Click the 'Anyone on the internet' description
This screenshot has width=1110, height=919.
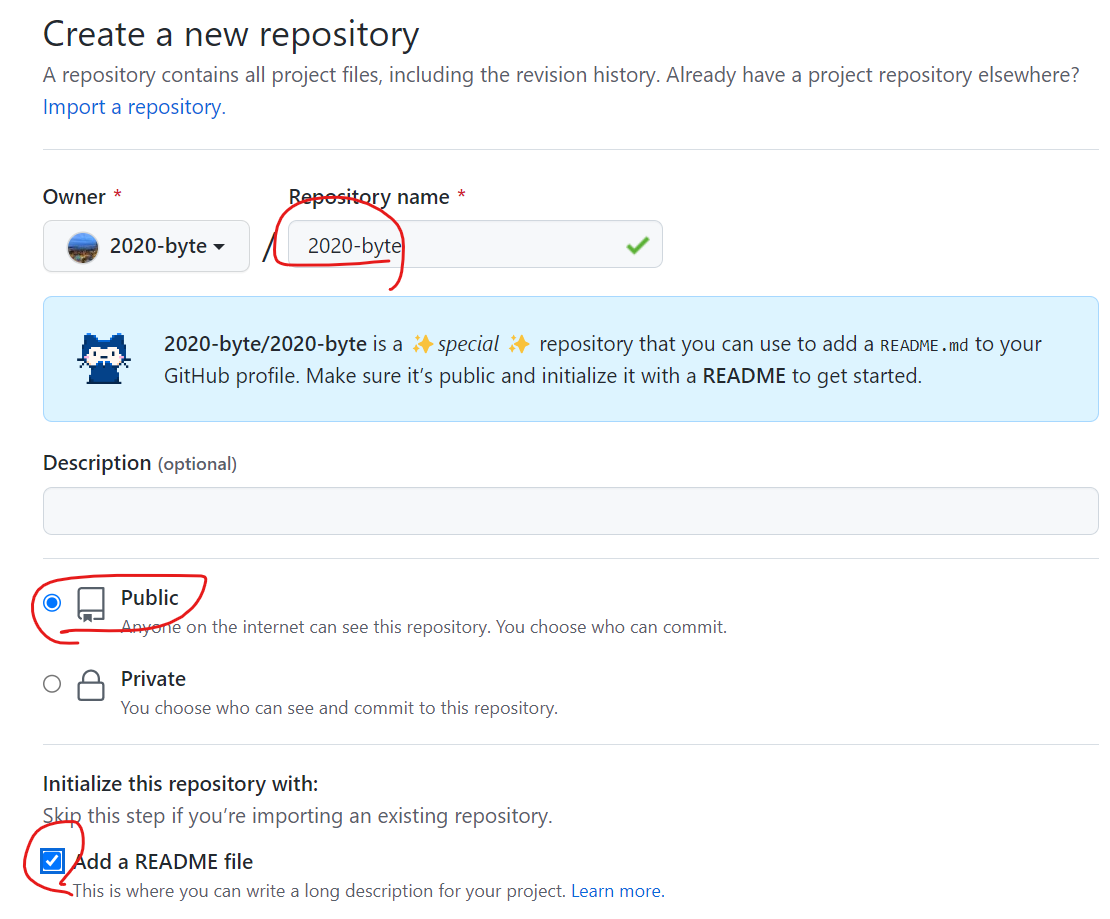pyautogui.click(x=423, y=627)
